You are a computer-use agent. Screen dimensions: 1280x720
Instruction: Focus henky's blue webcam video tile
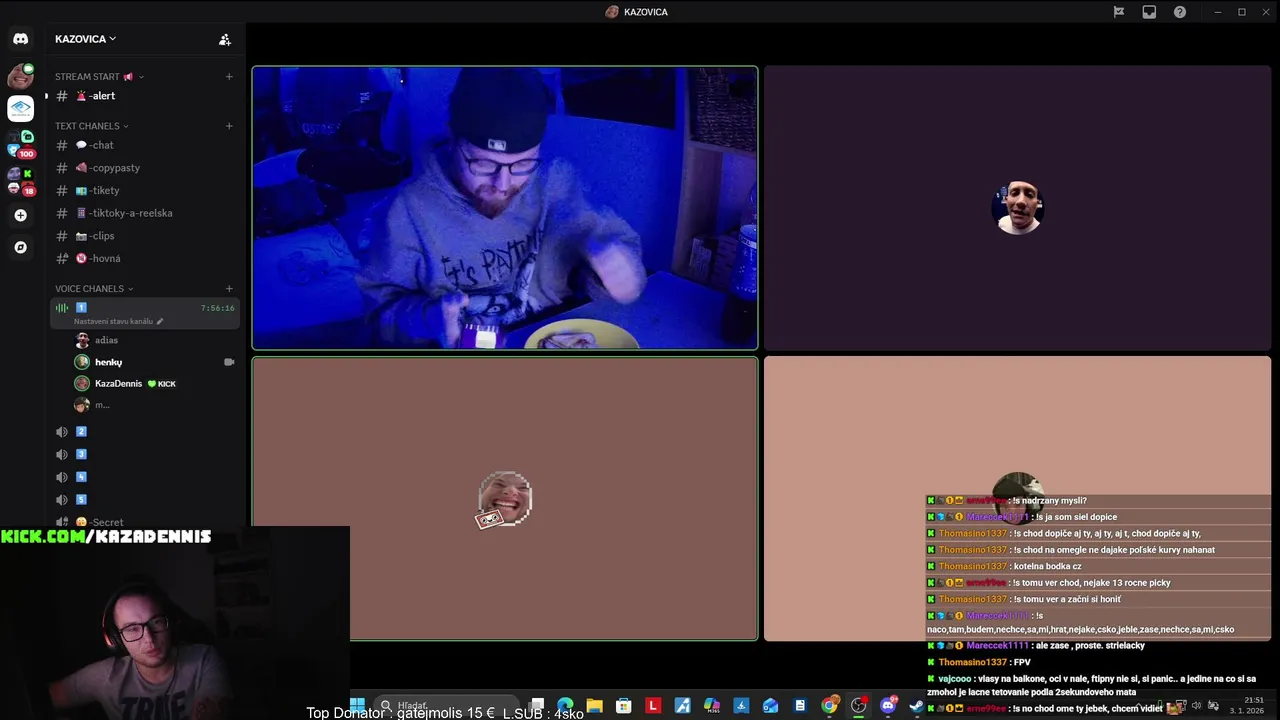tap(505, 208)
